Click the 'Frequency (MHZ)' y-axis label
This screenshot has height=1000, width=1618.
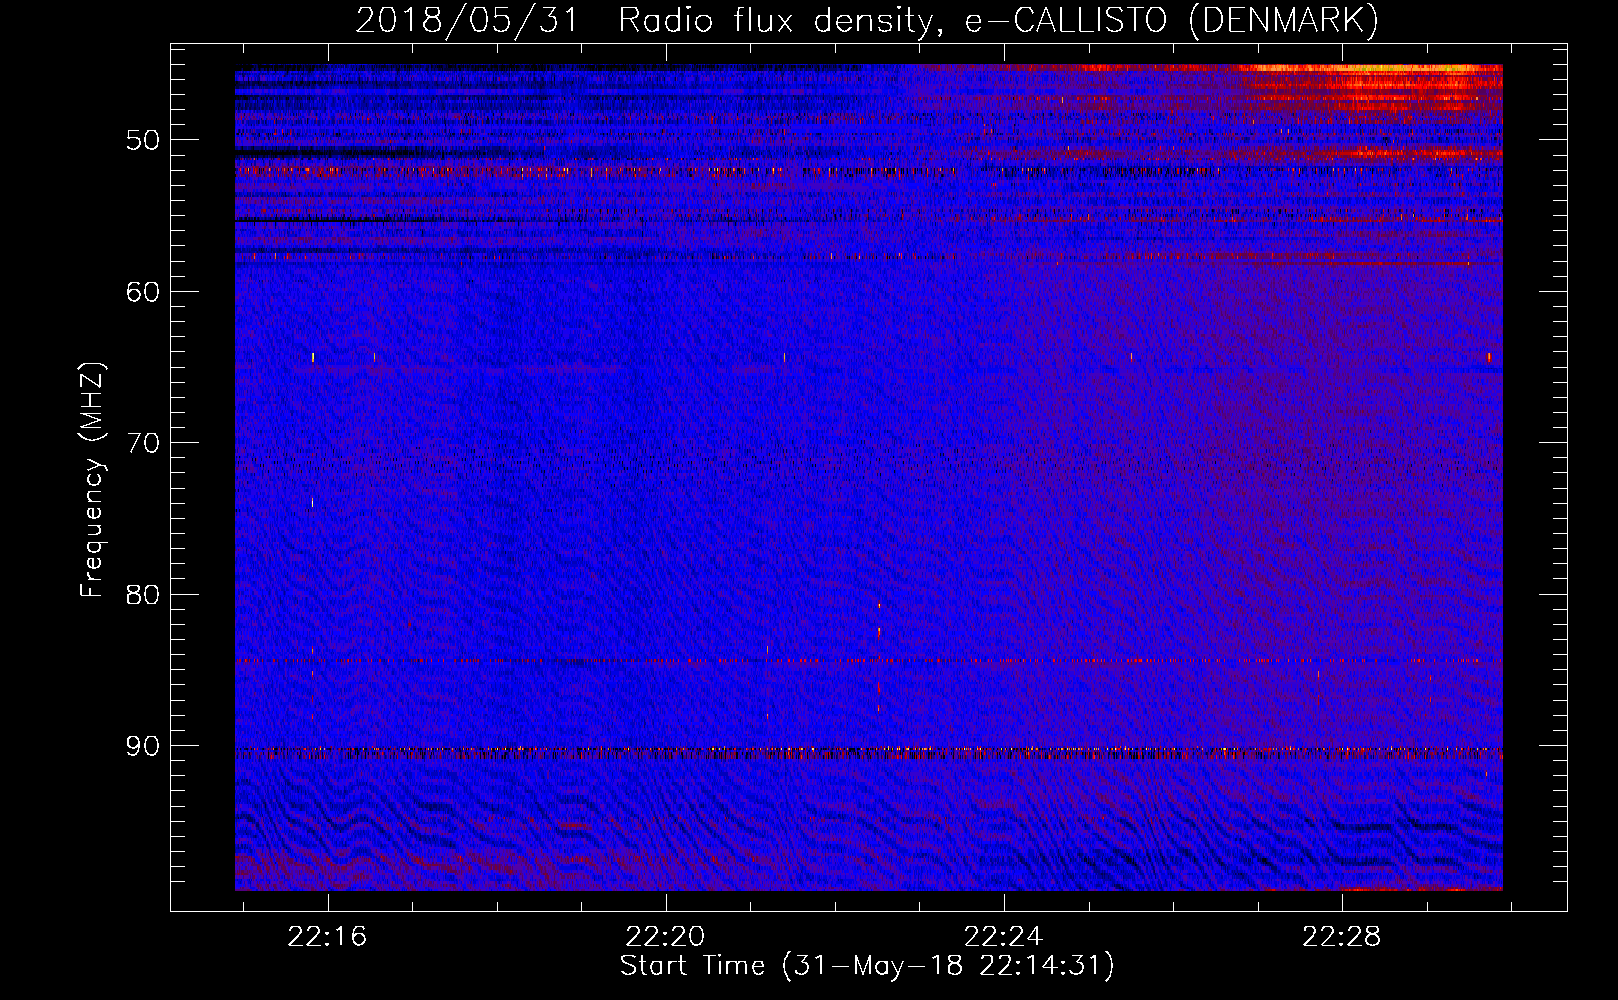[92, 480]
